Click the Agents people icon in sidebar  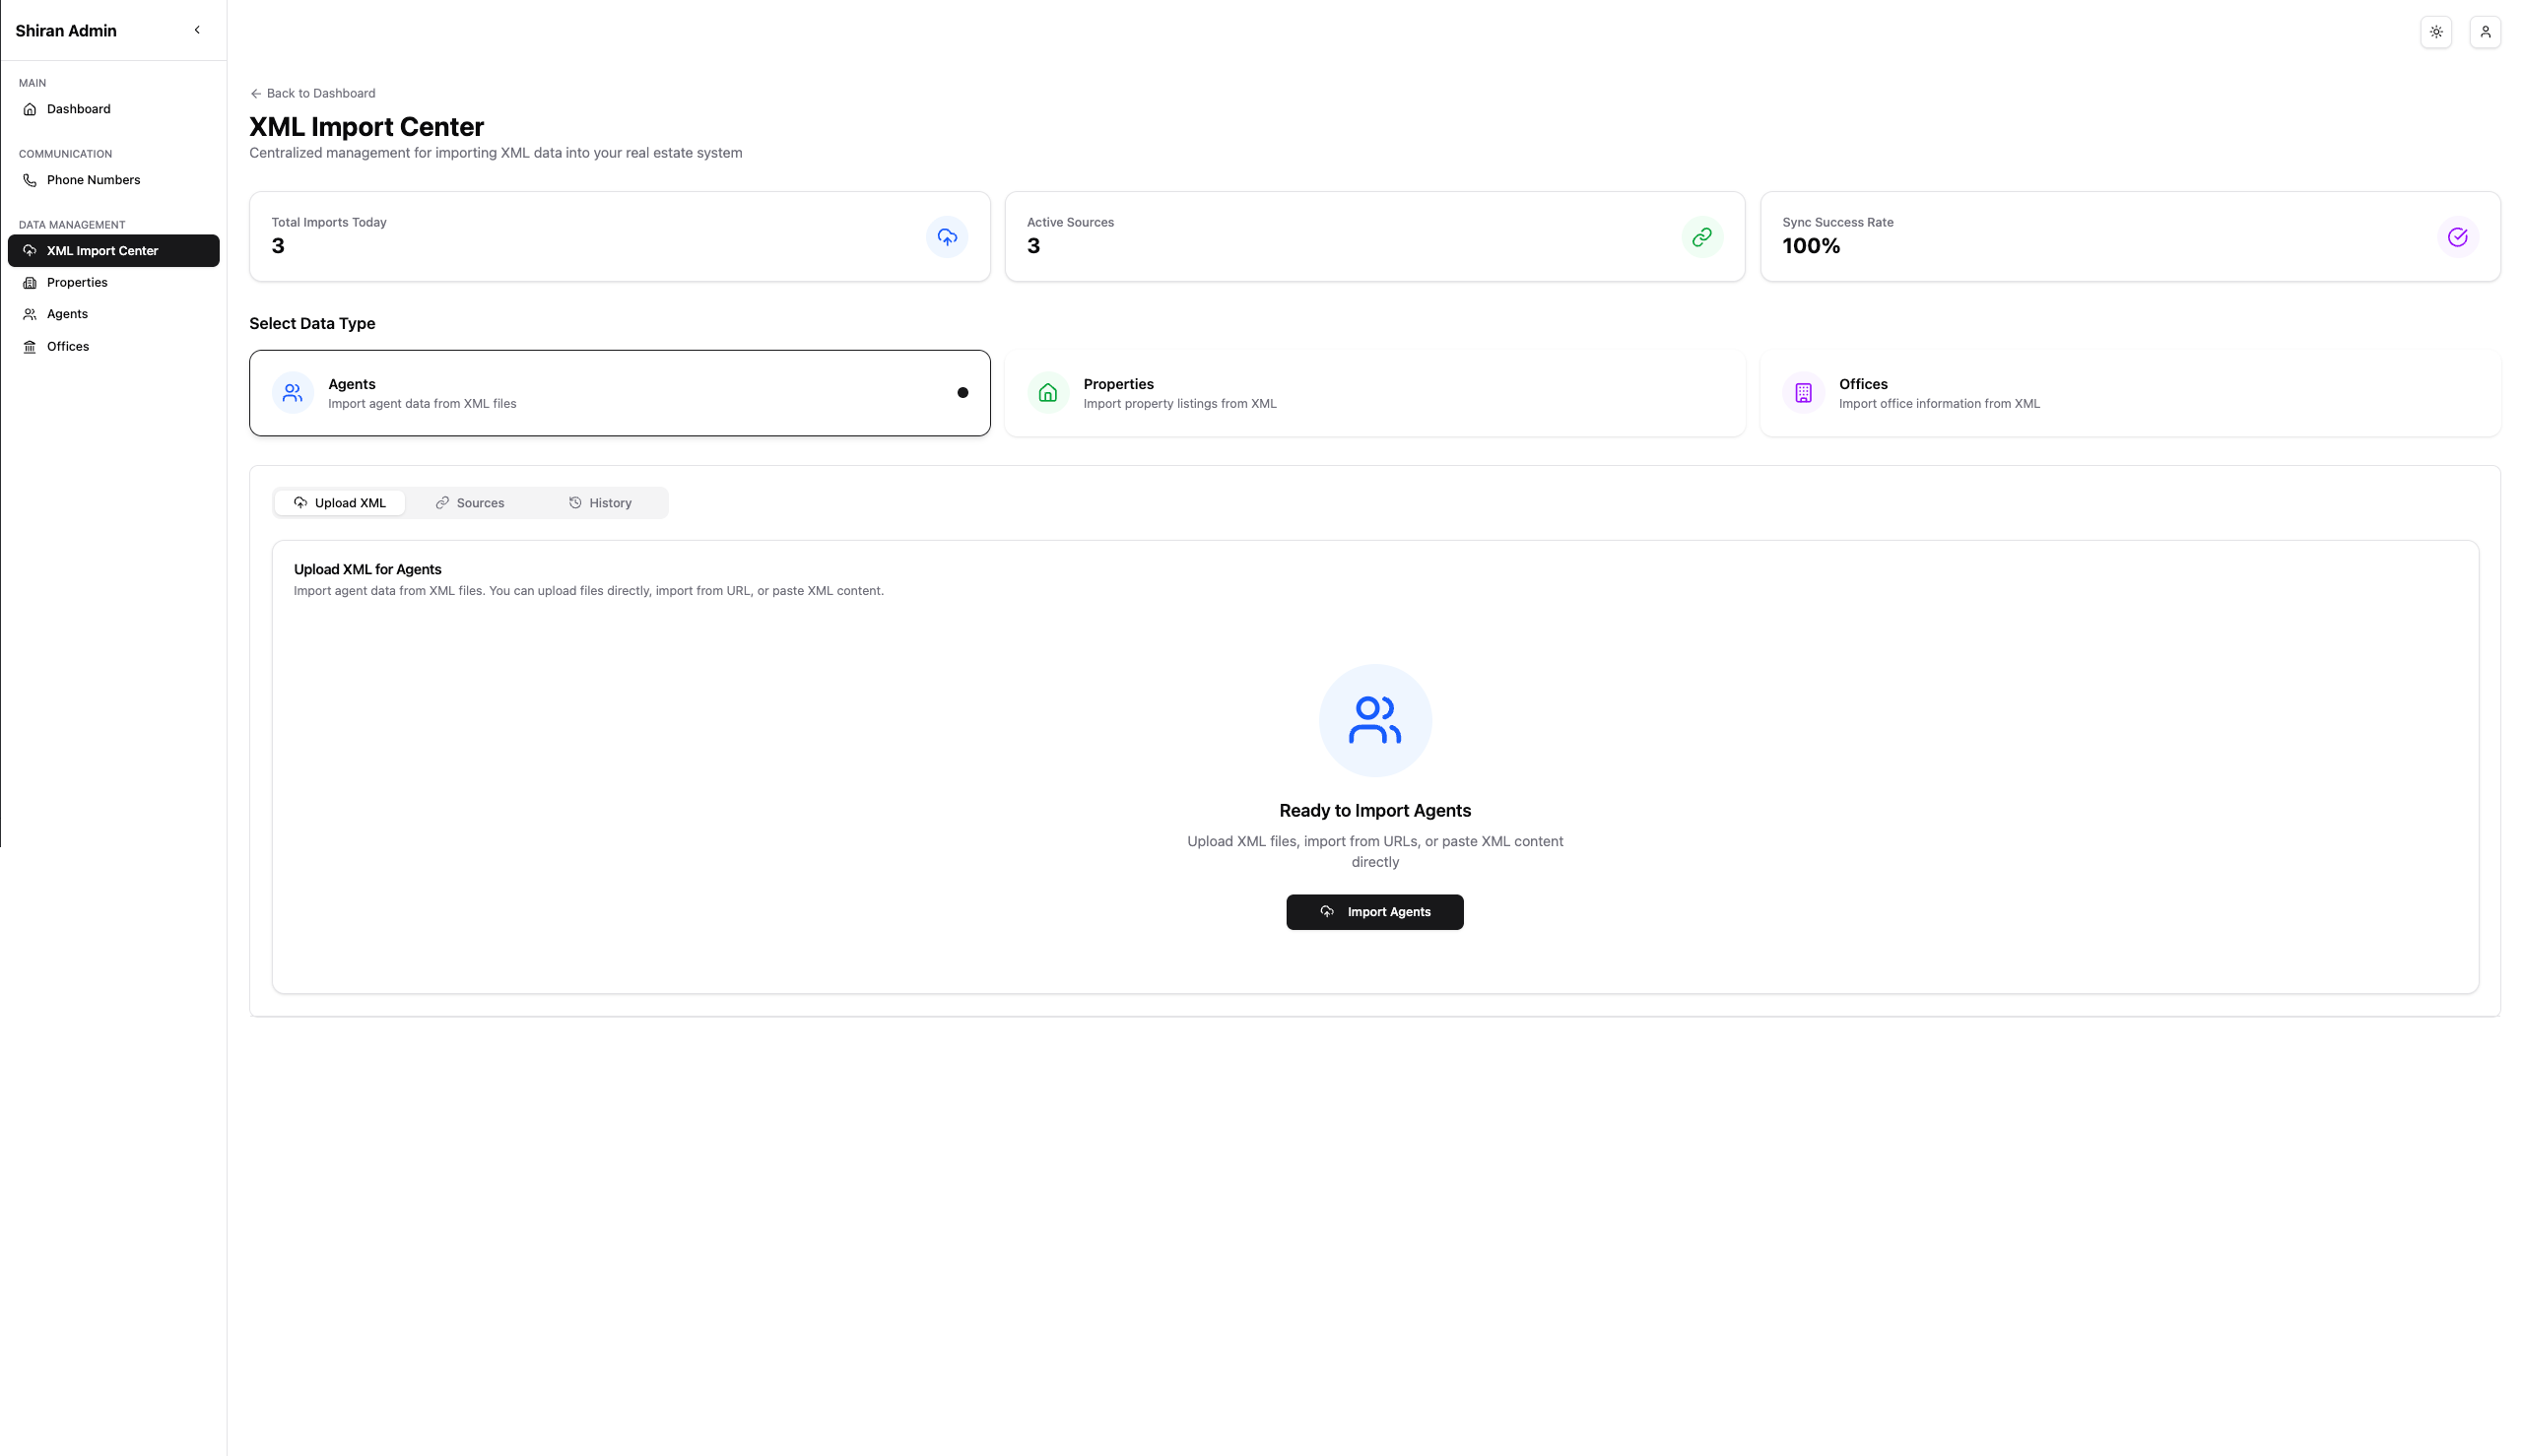click(x=29, y=314)
